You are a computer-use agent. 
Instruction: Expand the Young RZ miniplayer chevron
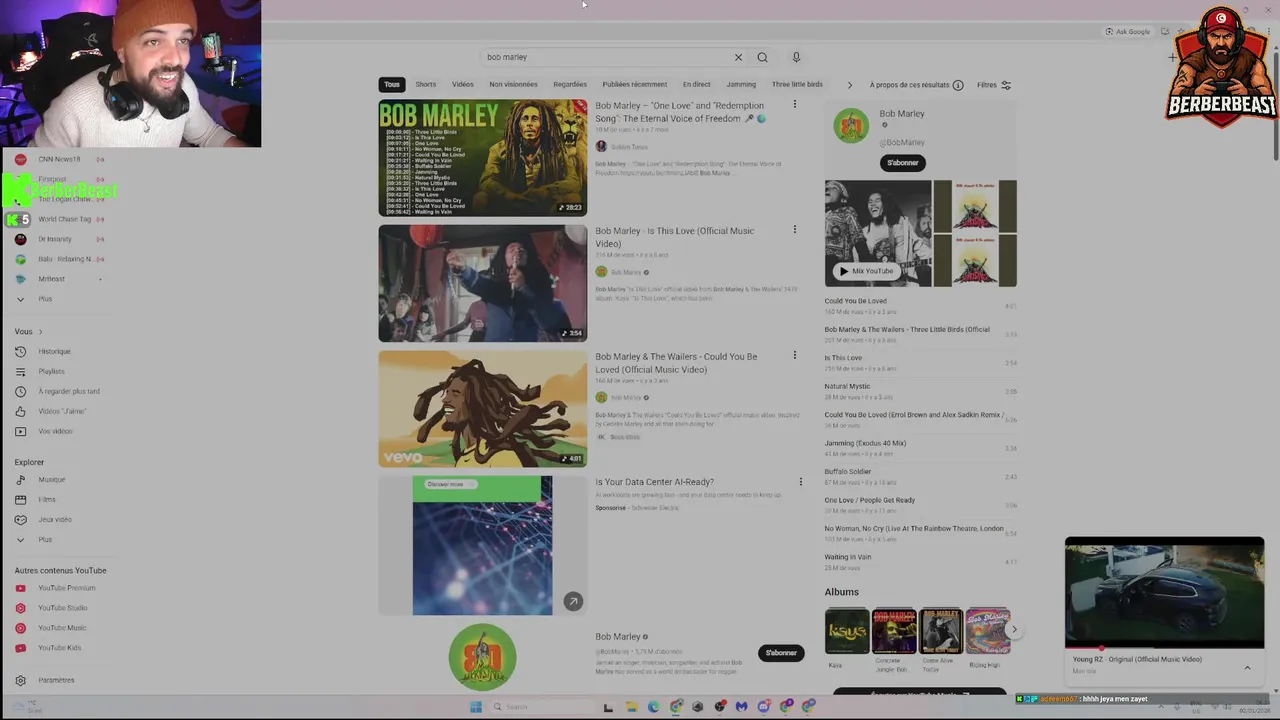point(1247,667)
